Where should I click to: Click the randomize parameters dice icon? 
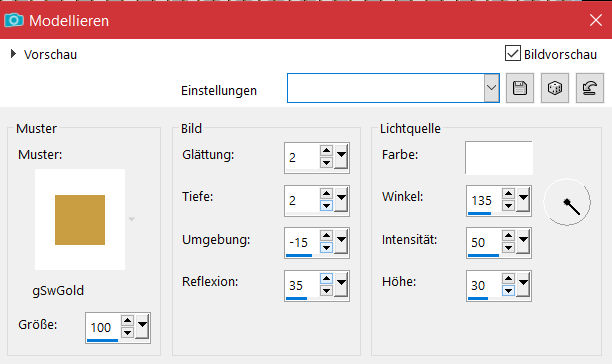click(x=555, y=88)
